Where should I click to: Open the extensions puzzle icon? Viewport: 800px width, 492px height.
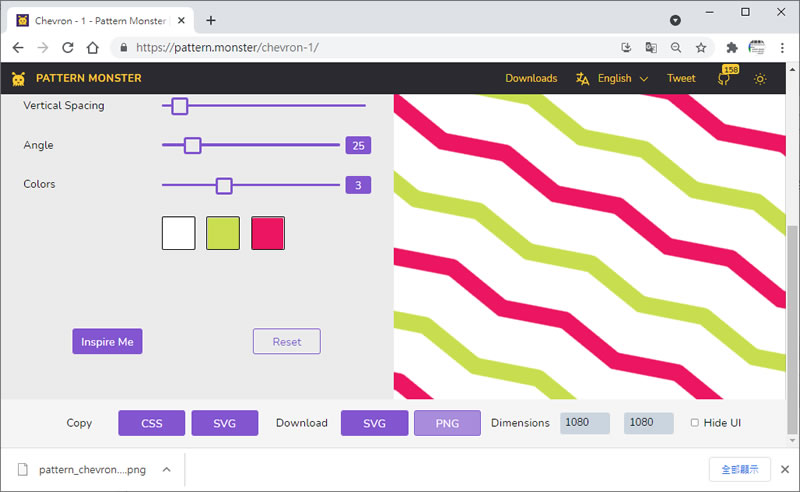point(732,47)
